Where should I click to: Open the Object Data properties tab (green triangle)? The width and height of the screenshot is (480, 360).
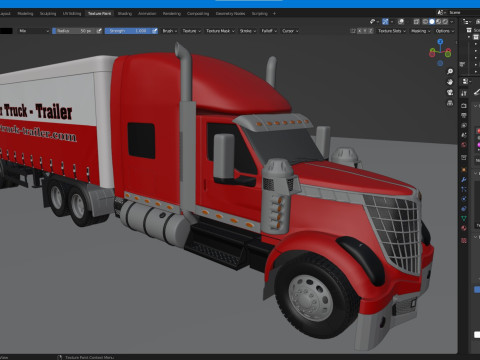tap(464, 218)
